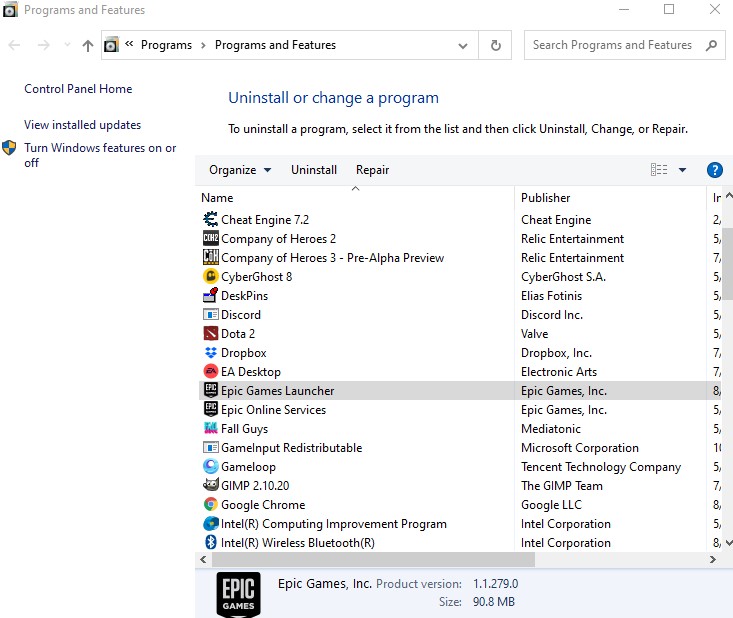Open Turn Windows features on or off
Screen dimensions: 733x618
[100, 155]
